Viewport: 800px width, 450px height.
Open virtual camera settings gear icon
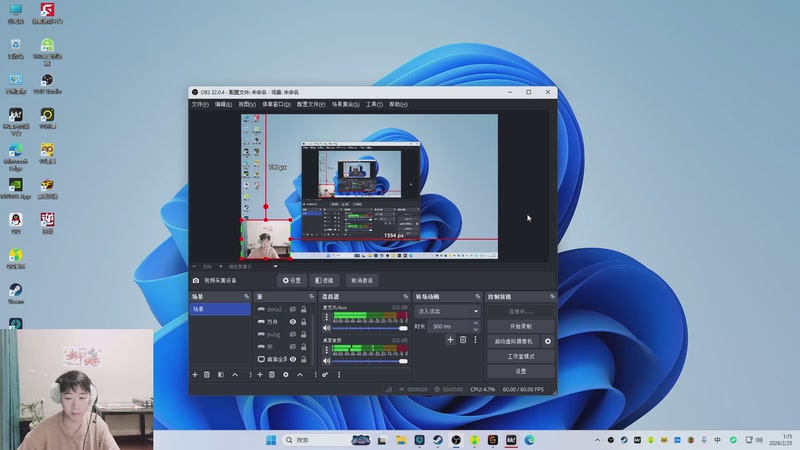tap(547, 341)
